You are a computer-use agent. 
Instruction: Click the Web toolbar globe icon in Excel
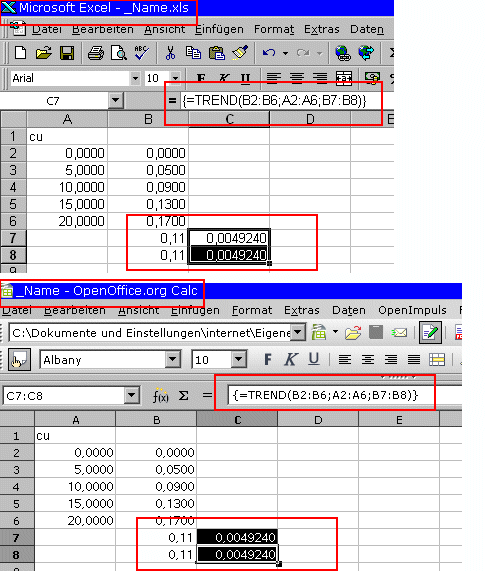[366, 53]
